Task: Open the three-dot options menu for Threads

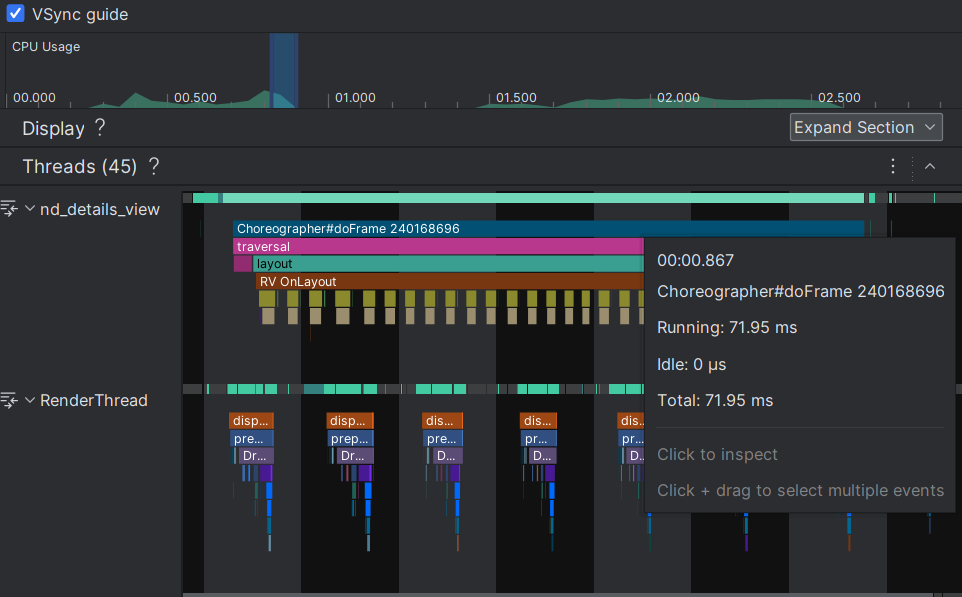Action: click(893, 166)
